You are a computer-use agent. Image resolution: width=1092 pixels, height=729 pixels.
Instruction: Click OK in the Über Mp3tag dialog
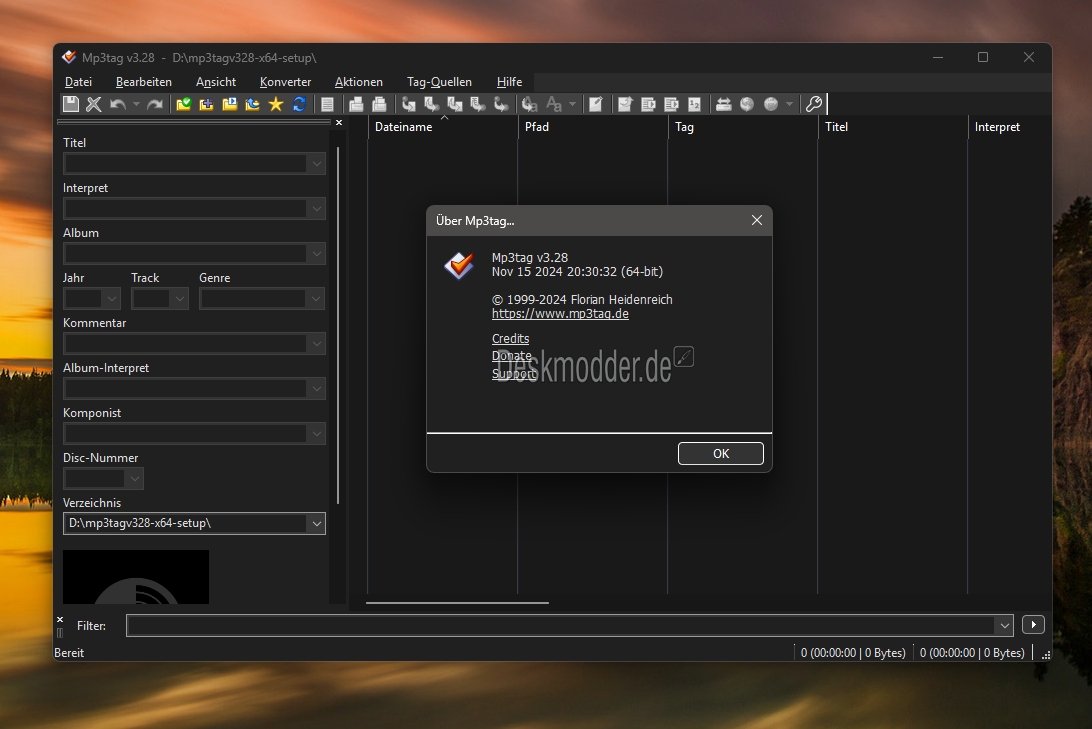[x=721, y=453]
